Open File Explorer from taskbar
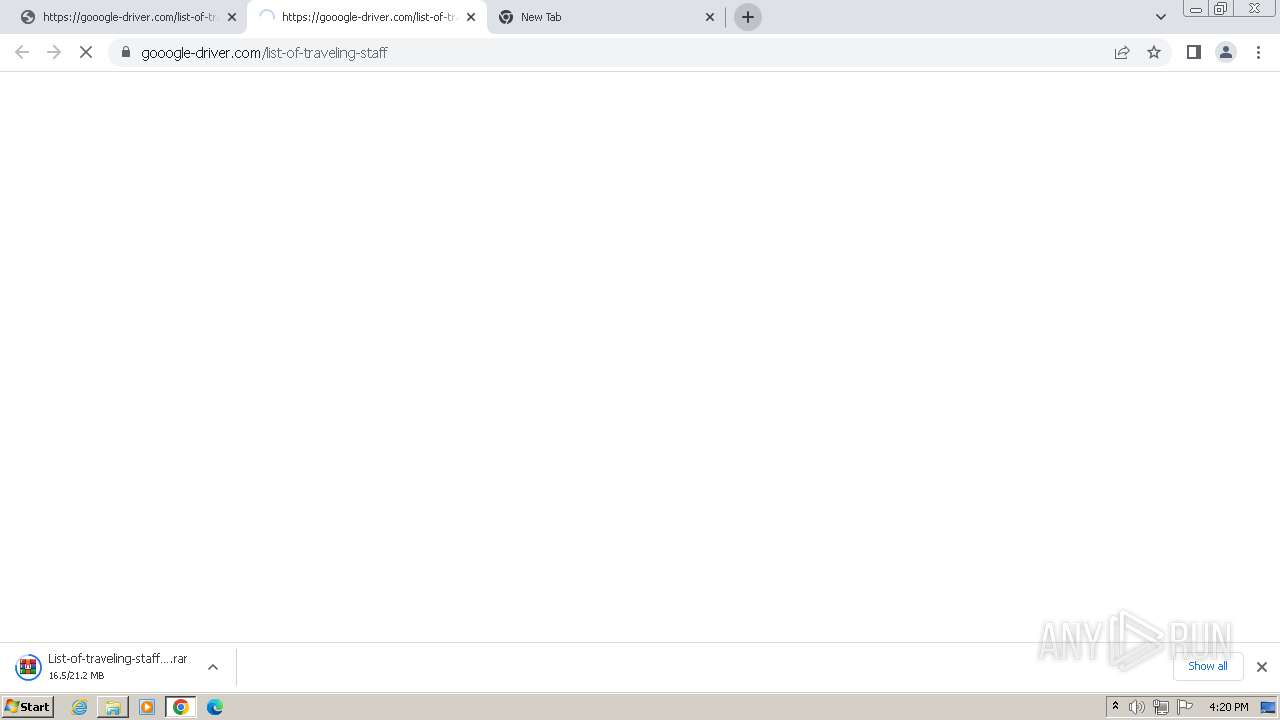This screenshot has height=720, width=1280. 113,707
